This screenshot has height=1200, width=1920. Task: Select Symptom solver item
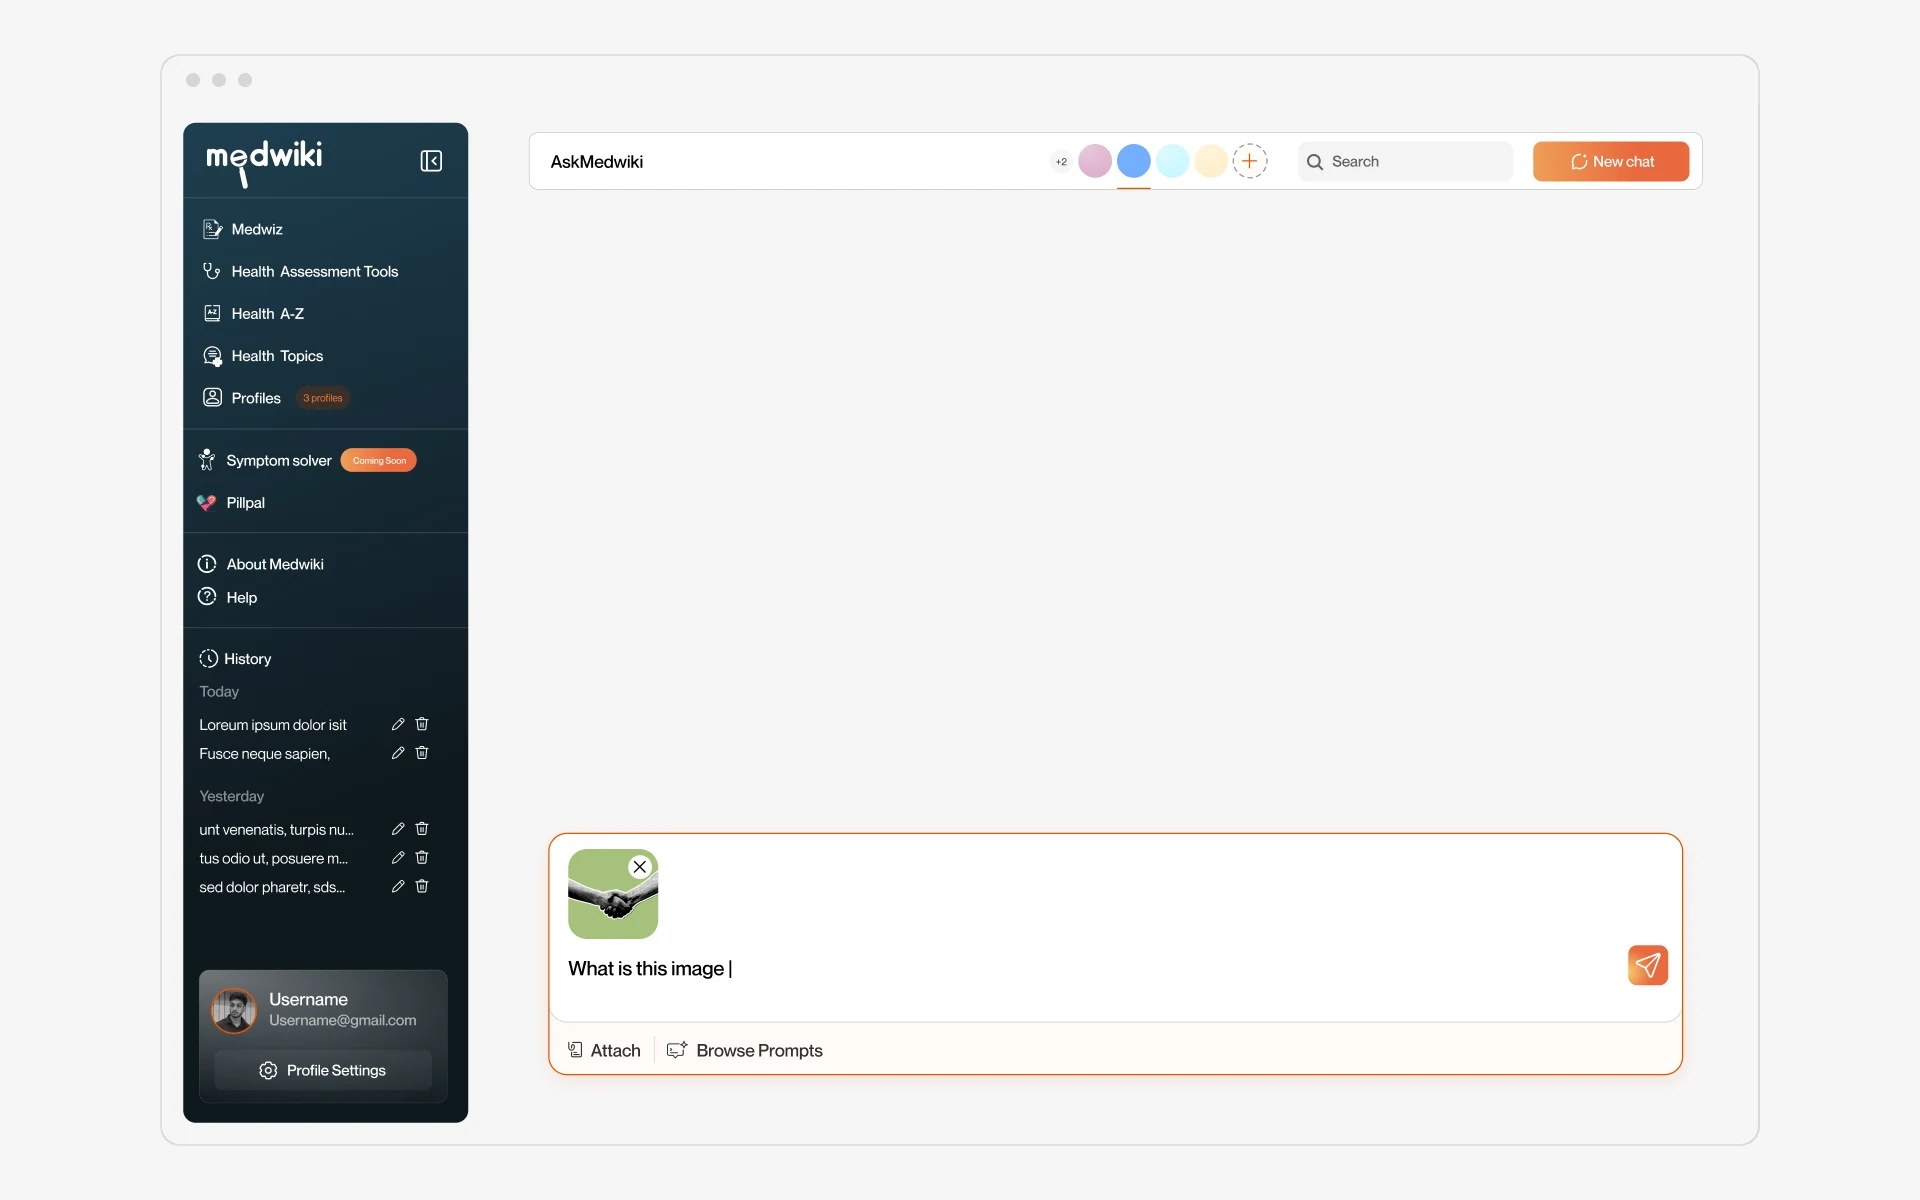click(x=265, y=460)
